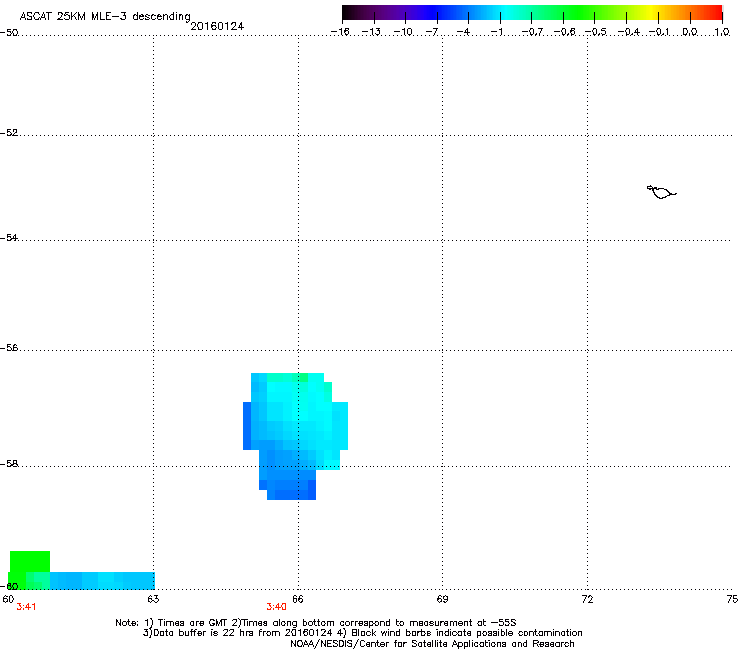Click the note line 'Times are GMT'
This screenshot has height=650, width=740.
(x=194, y=623)
